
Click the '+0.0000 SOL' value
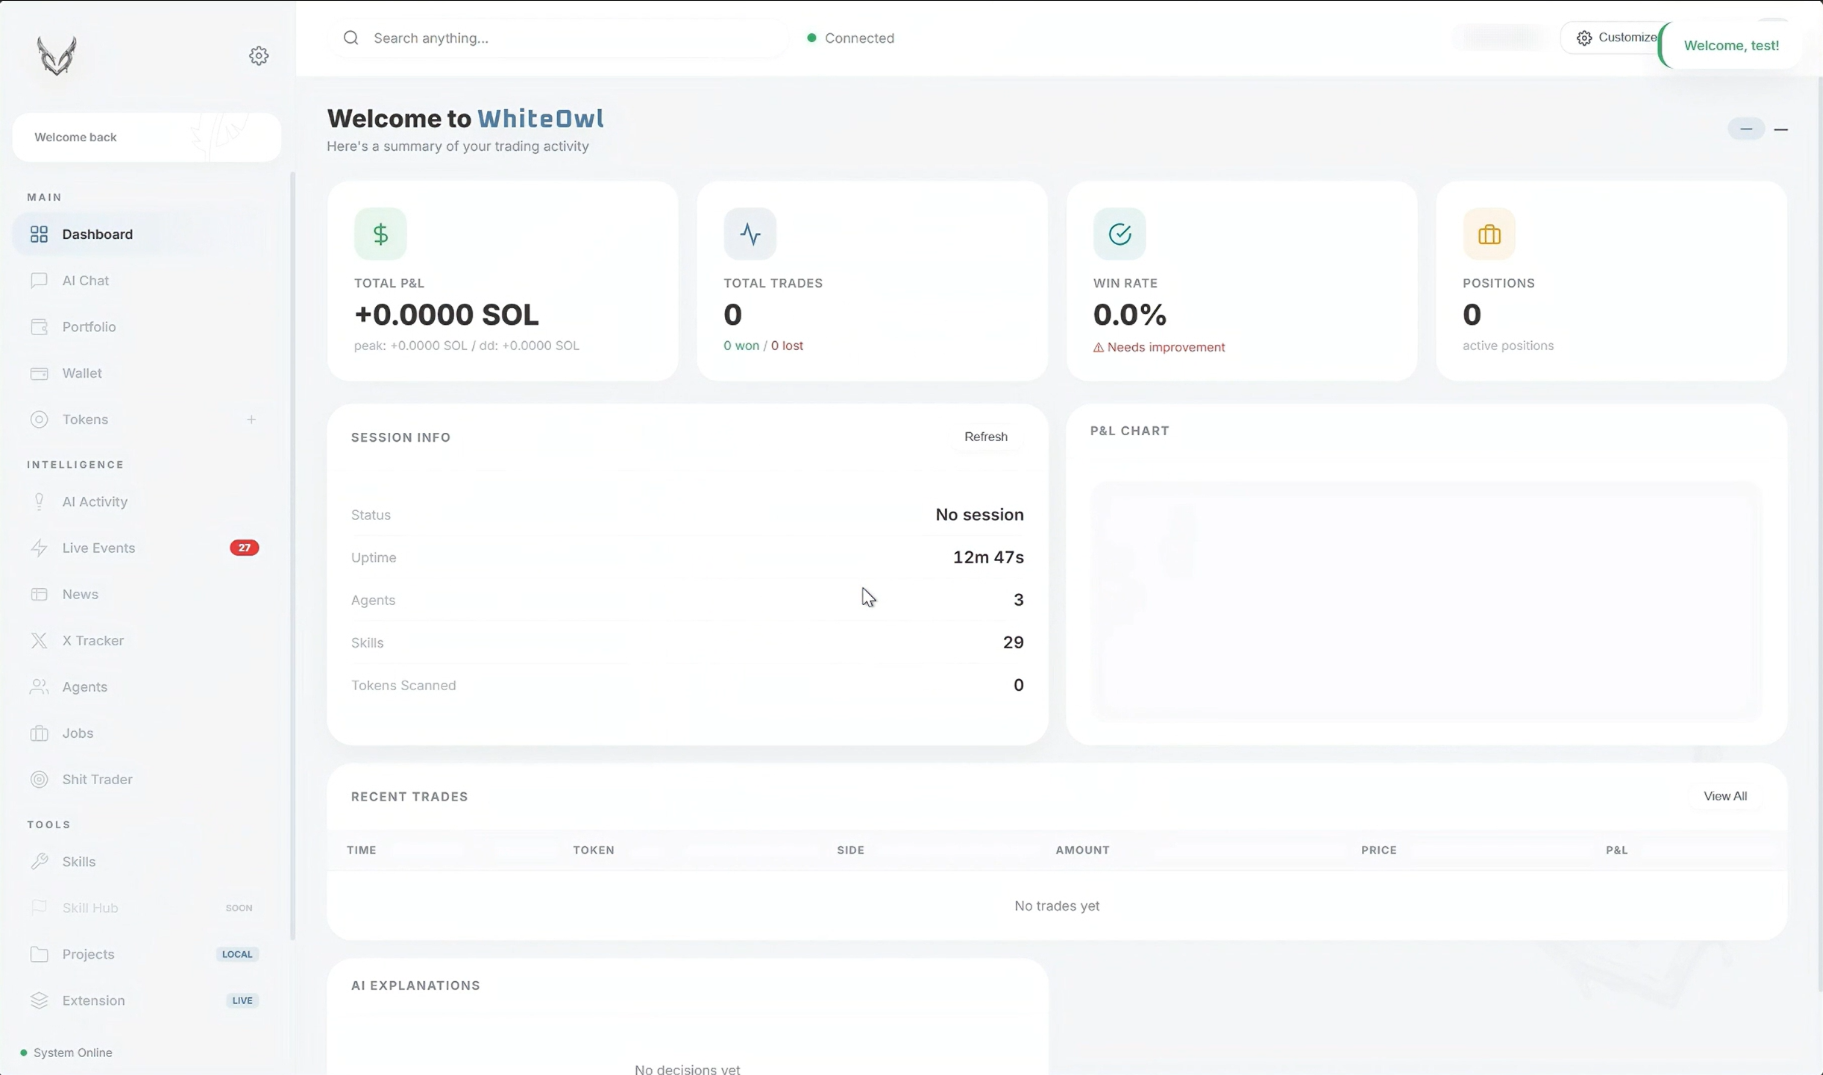446,314
